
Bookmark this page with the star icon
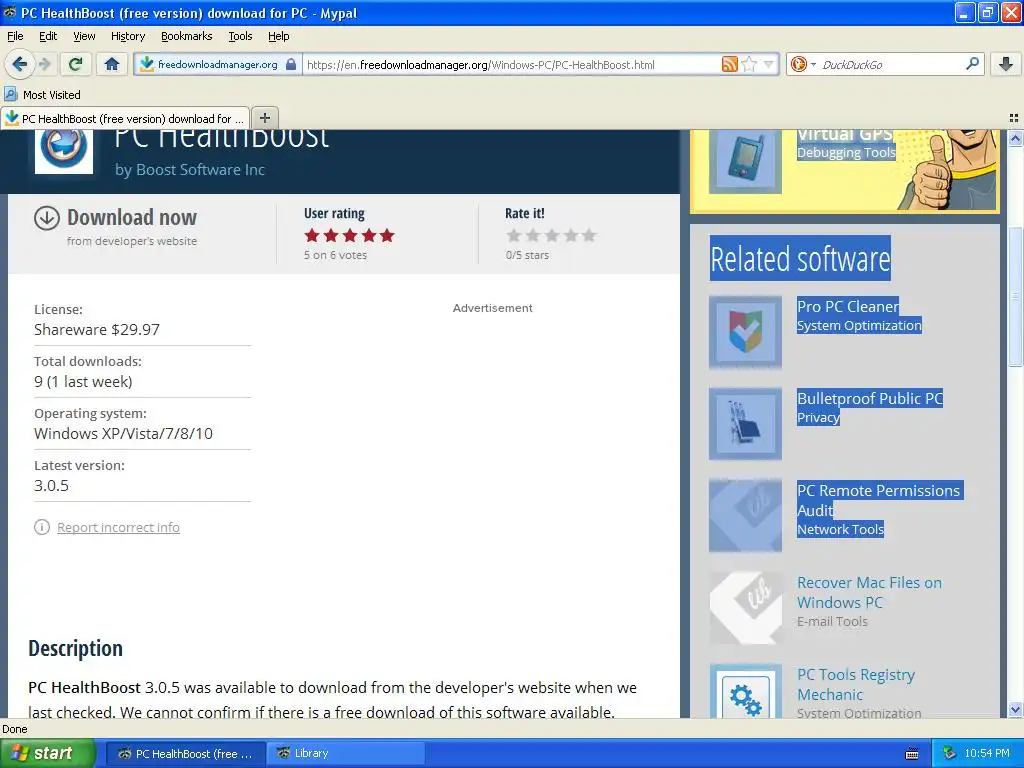pos(749,64)
